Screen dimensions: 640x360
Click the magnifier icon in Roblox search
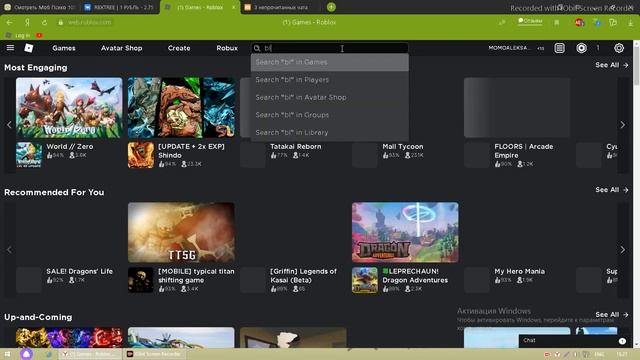257,48
